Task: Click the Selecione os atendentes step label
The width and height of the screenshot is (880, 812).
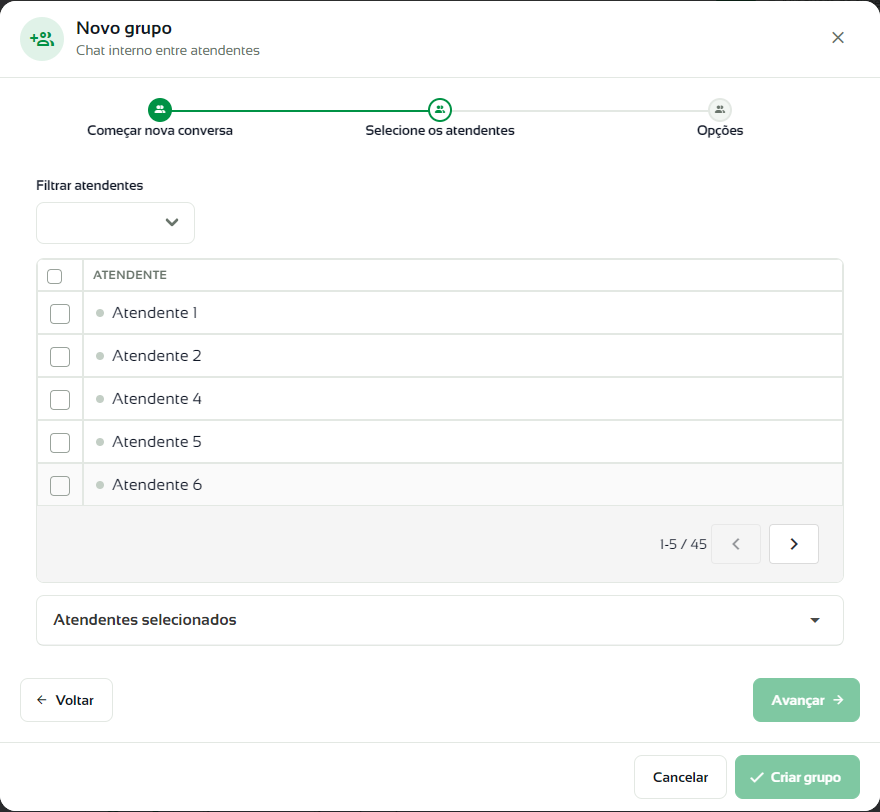Action: click(x=440, y=130)
